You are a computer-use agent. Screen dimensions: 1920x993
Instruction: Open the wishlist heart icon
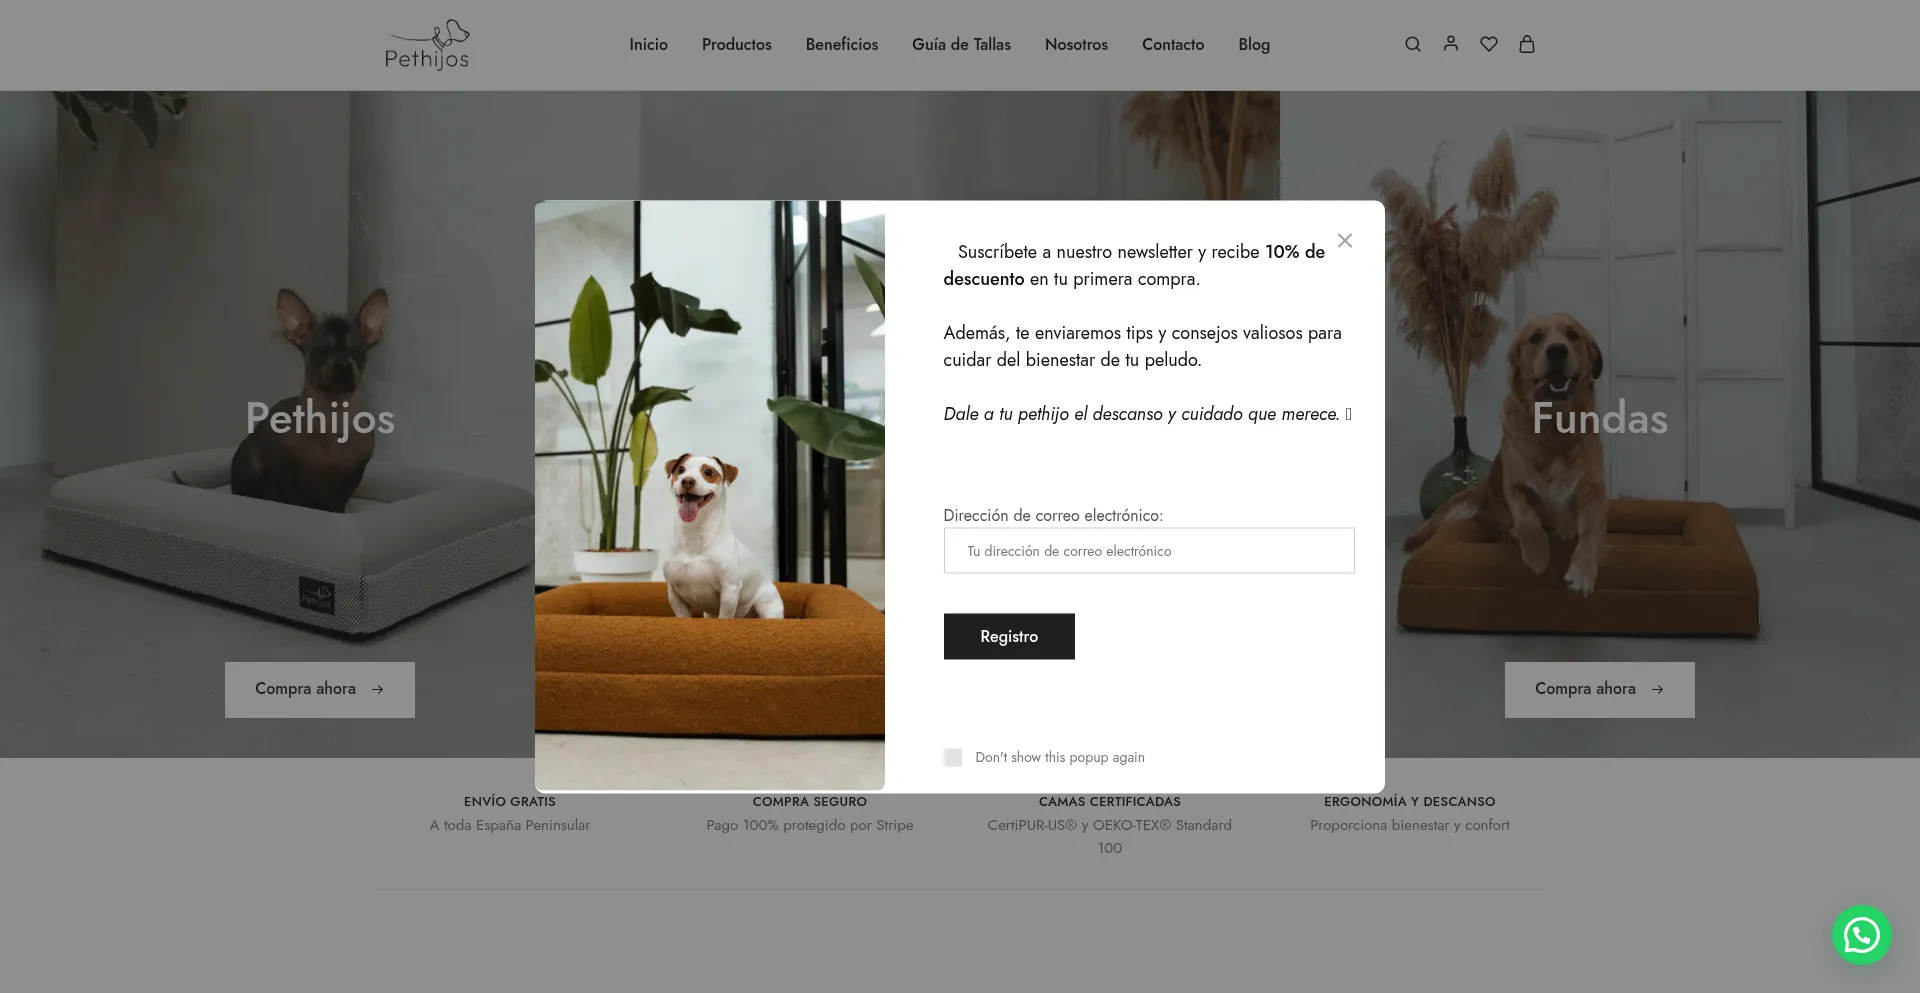click(1489, 44)
